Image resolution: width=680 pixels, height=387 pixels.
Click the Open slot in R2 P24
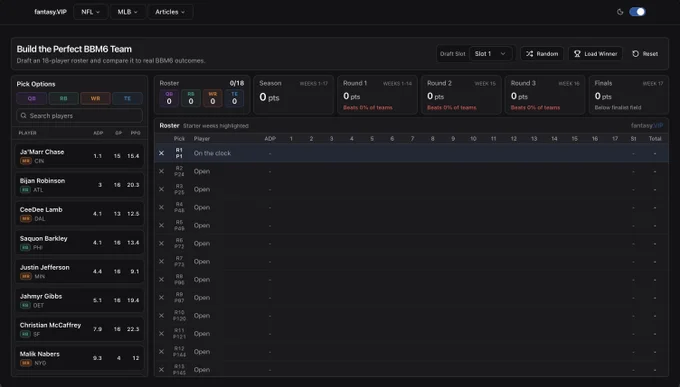[202, 171]
